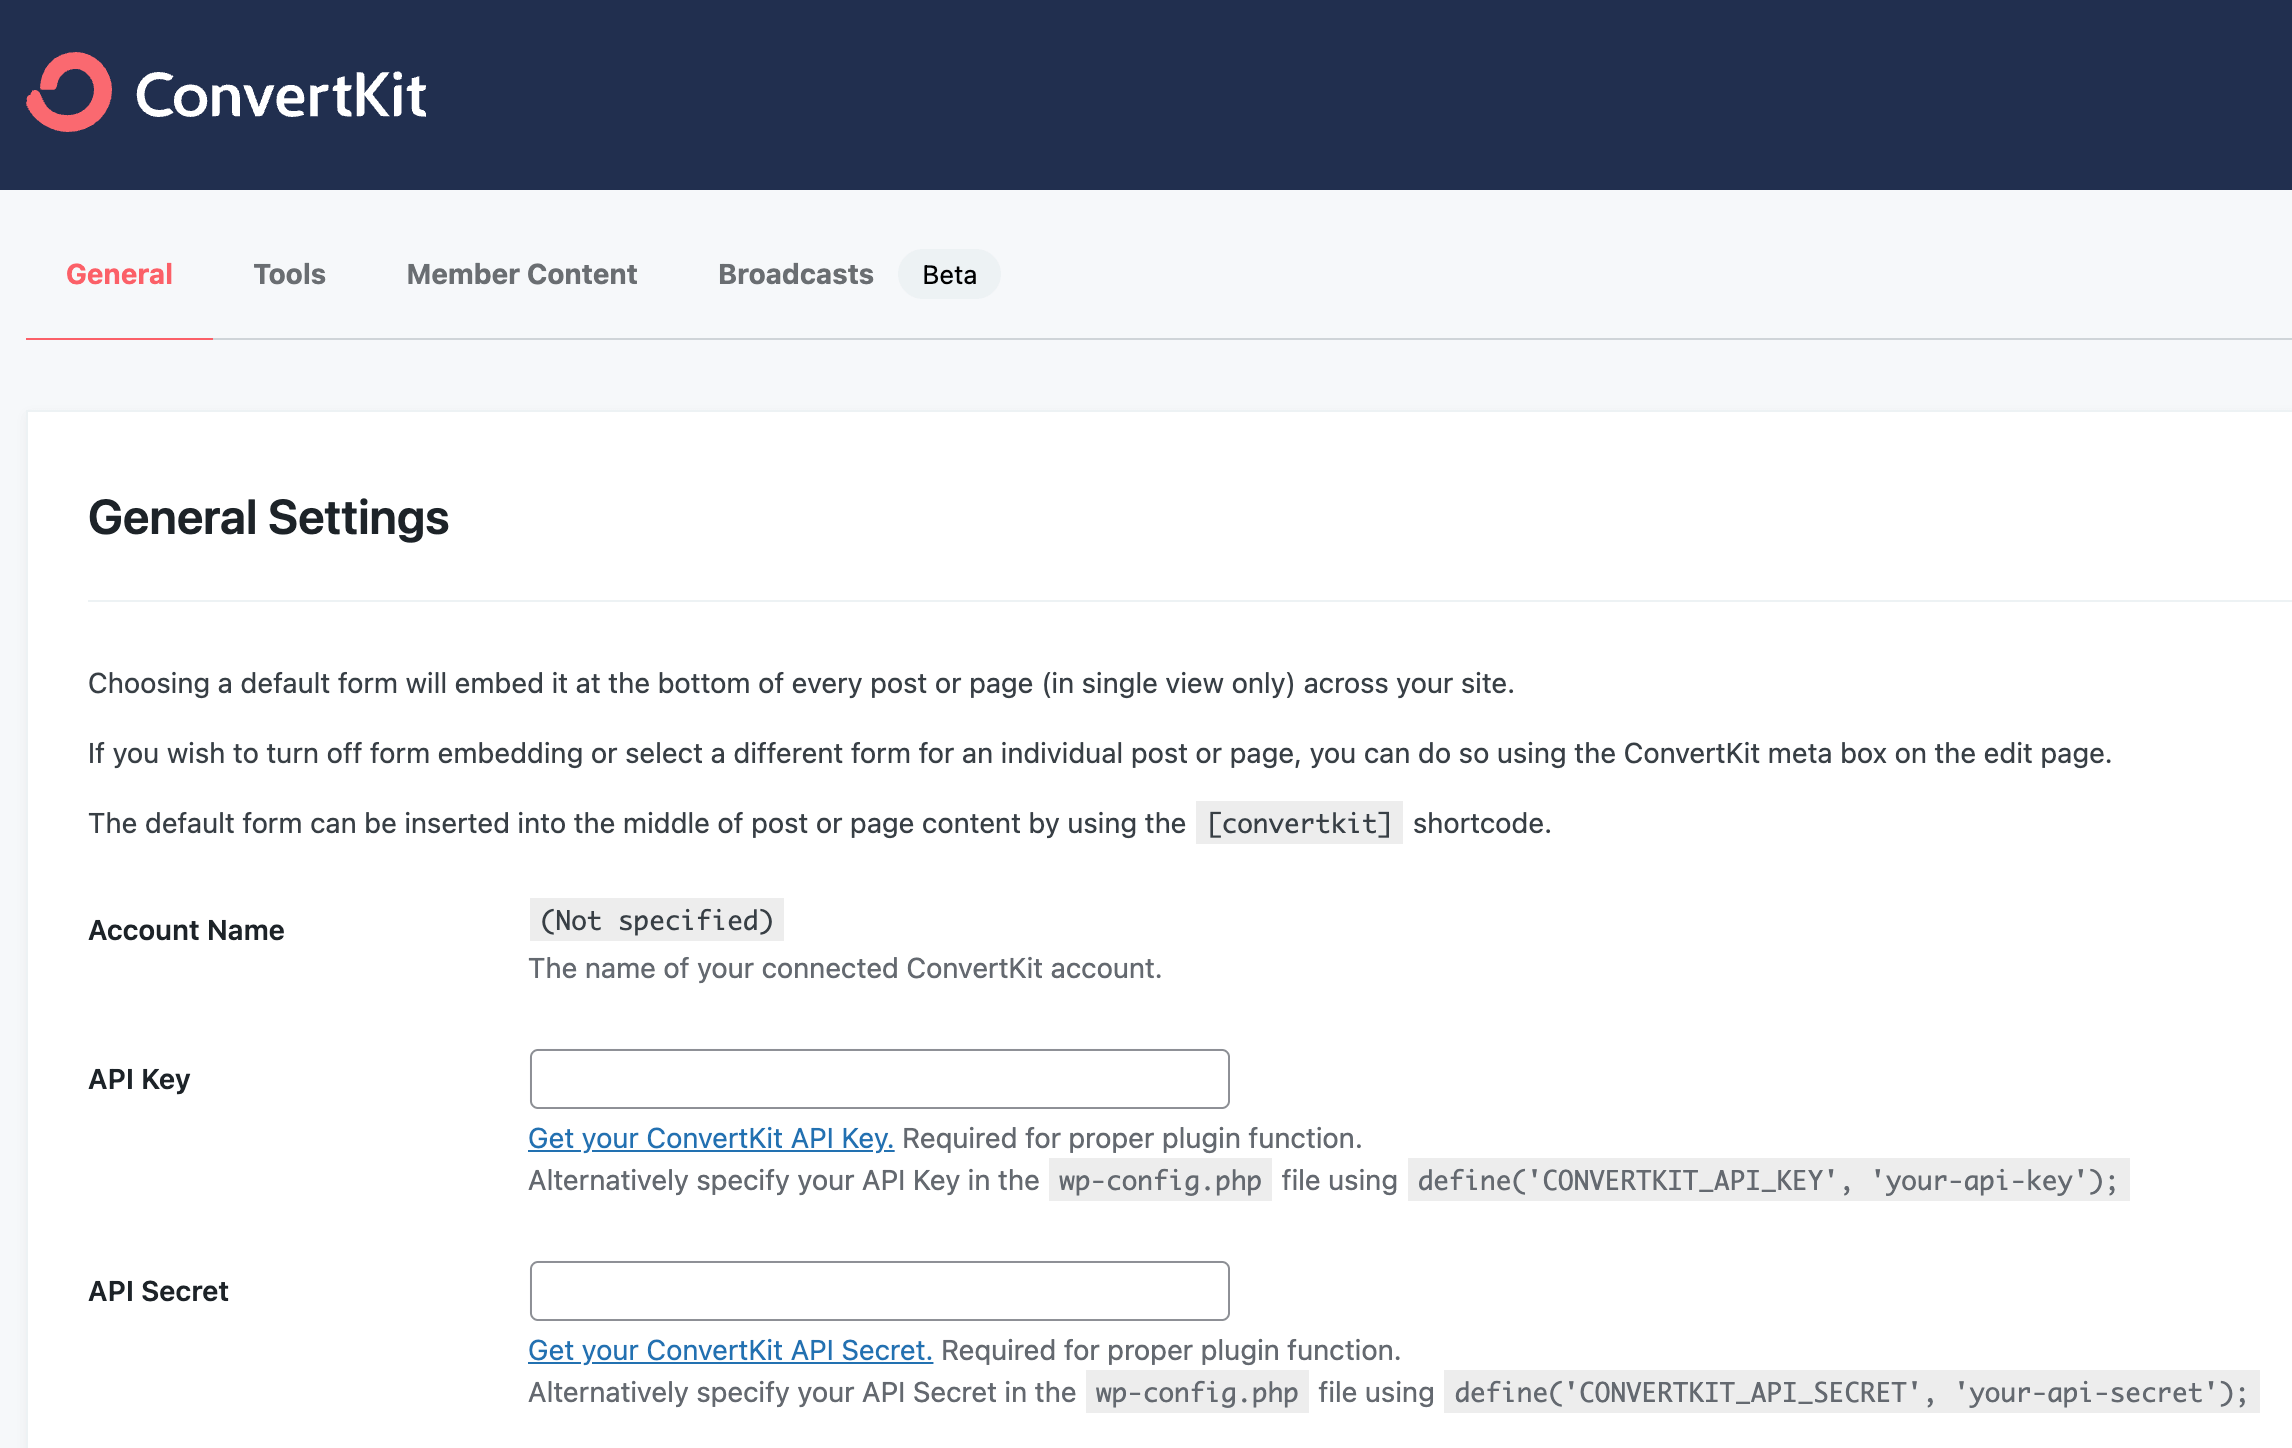Viewport: 2292px width, 1448px height.
Task: Click the text 'The name of your connected ConvertKit account.'
Action: 845,968
